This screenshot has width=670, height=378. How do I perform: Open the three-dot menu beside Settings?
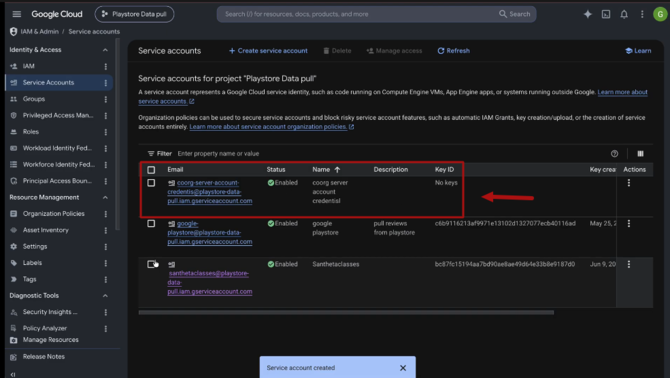106,246
